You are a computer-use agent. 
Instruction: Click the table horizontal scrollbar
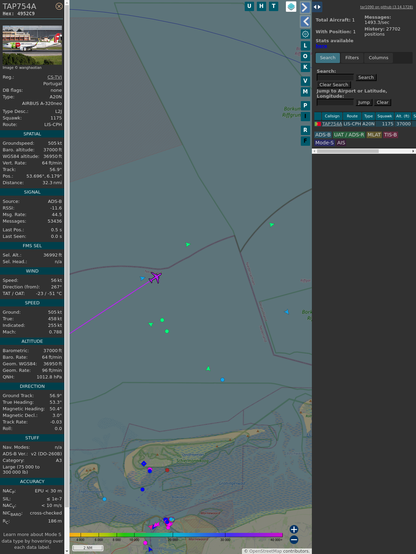[x=364, y=151]
